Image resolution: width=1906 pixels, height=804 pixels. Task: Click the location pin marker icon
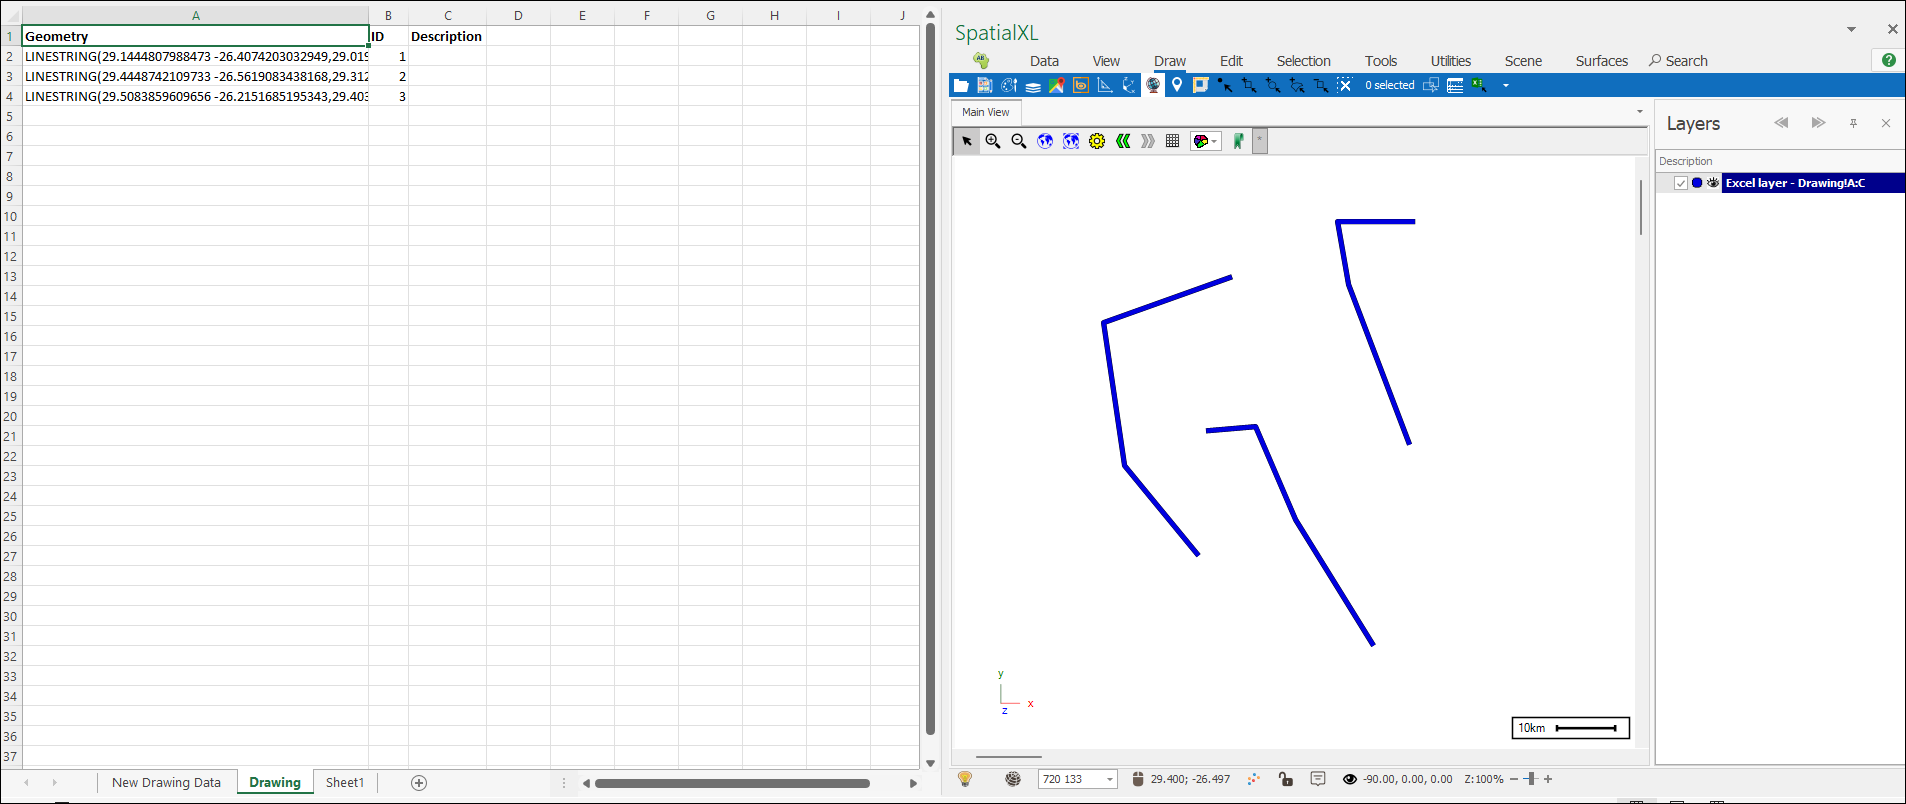(x=1177, y=85)
